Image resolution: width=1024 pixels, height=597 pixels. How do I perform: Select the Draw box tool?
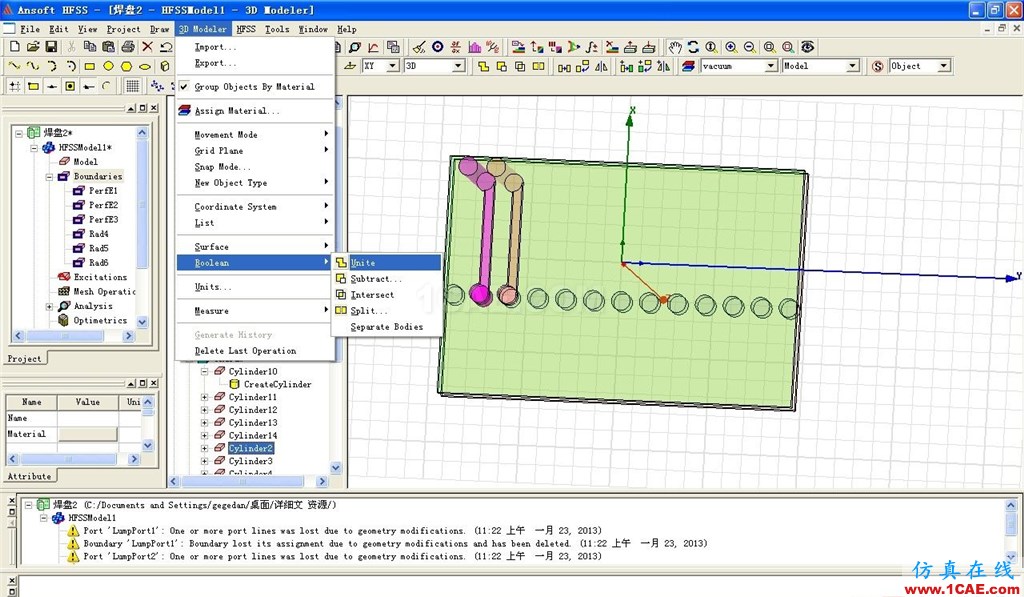pos(165,66)
